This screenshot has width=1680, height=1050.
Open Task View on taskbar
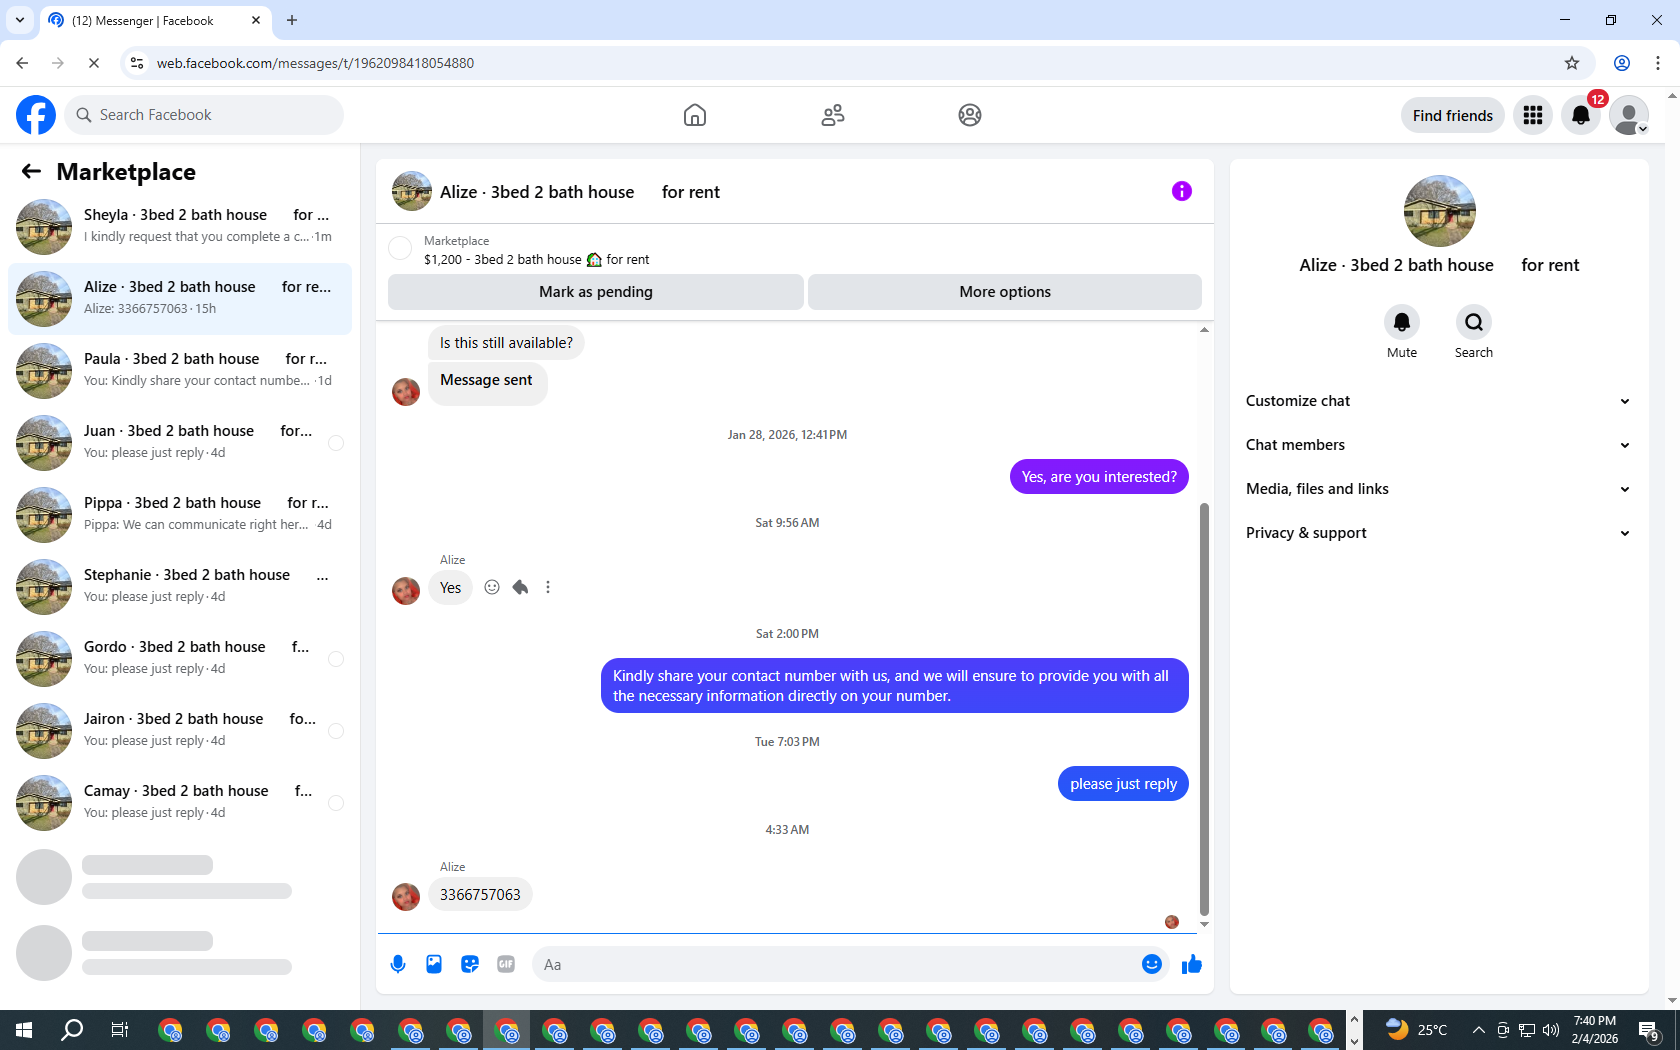pyautogui.click(x=119, y=1030)
